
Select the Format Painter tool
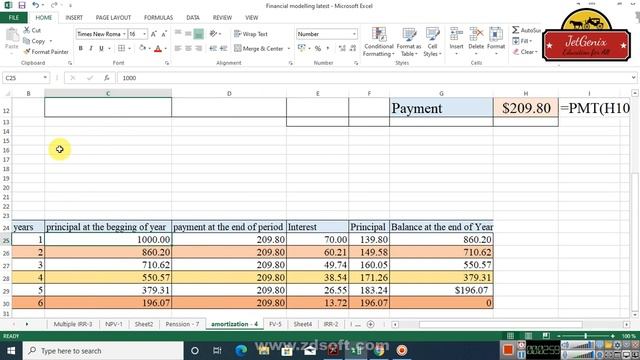[46, 52]
